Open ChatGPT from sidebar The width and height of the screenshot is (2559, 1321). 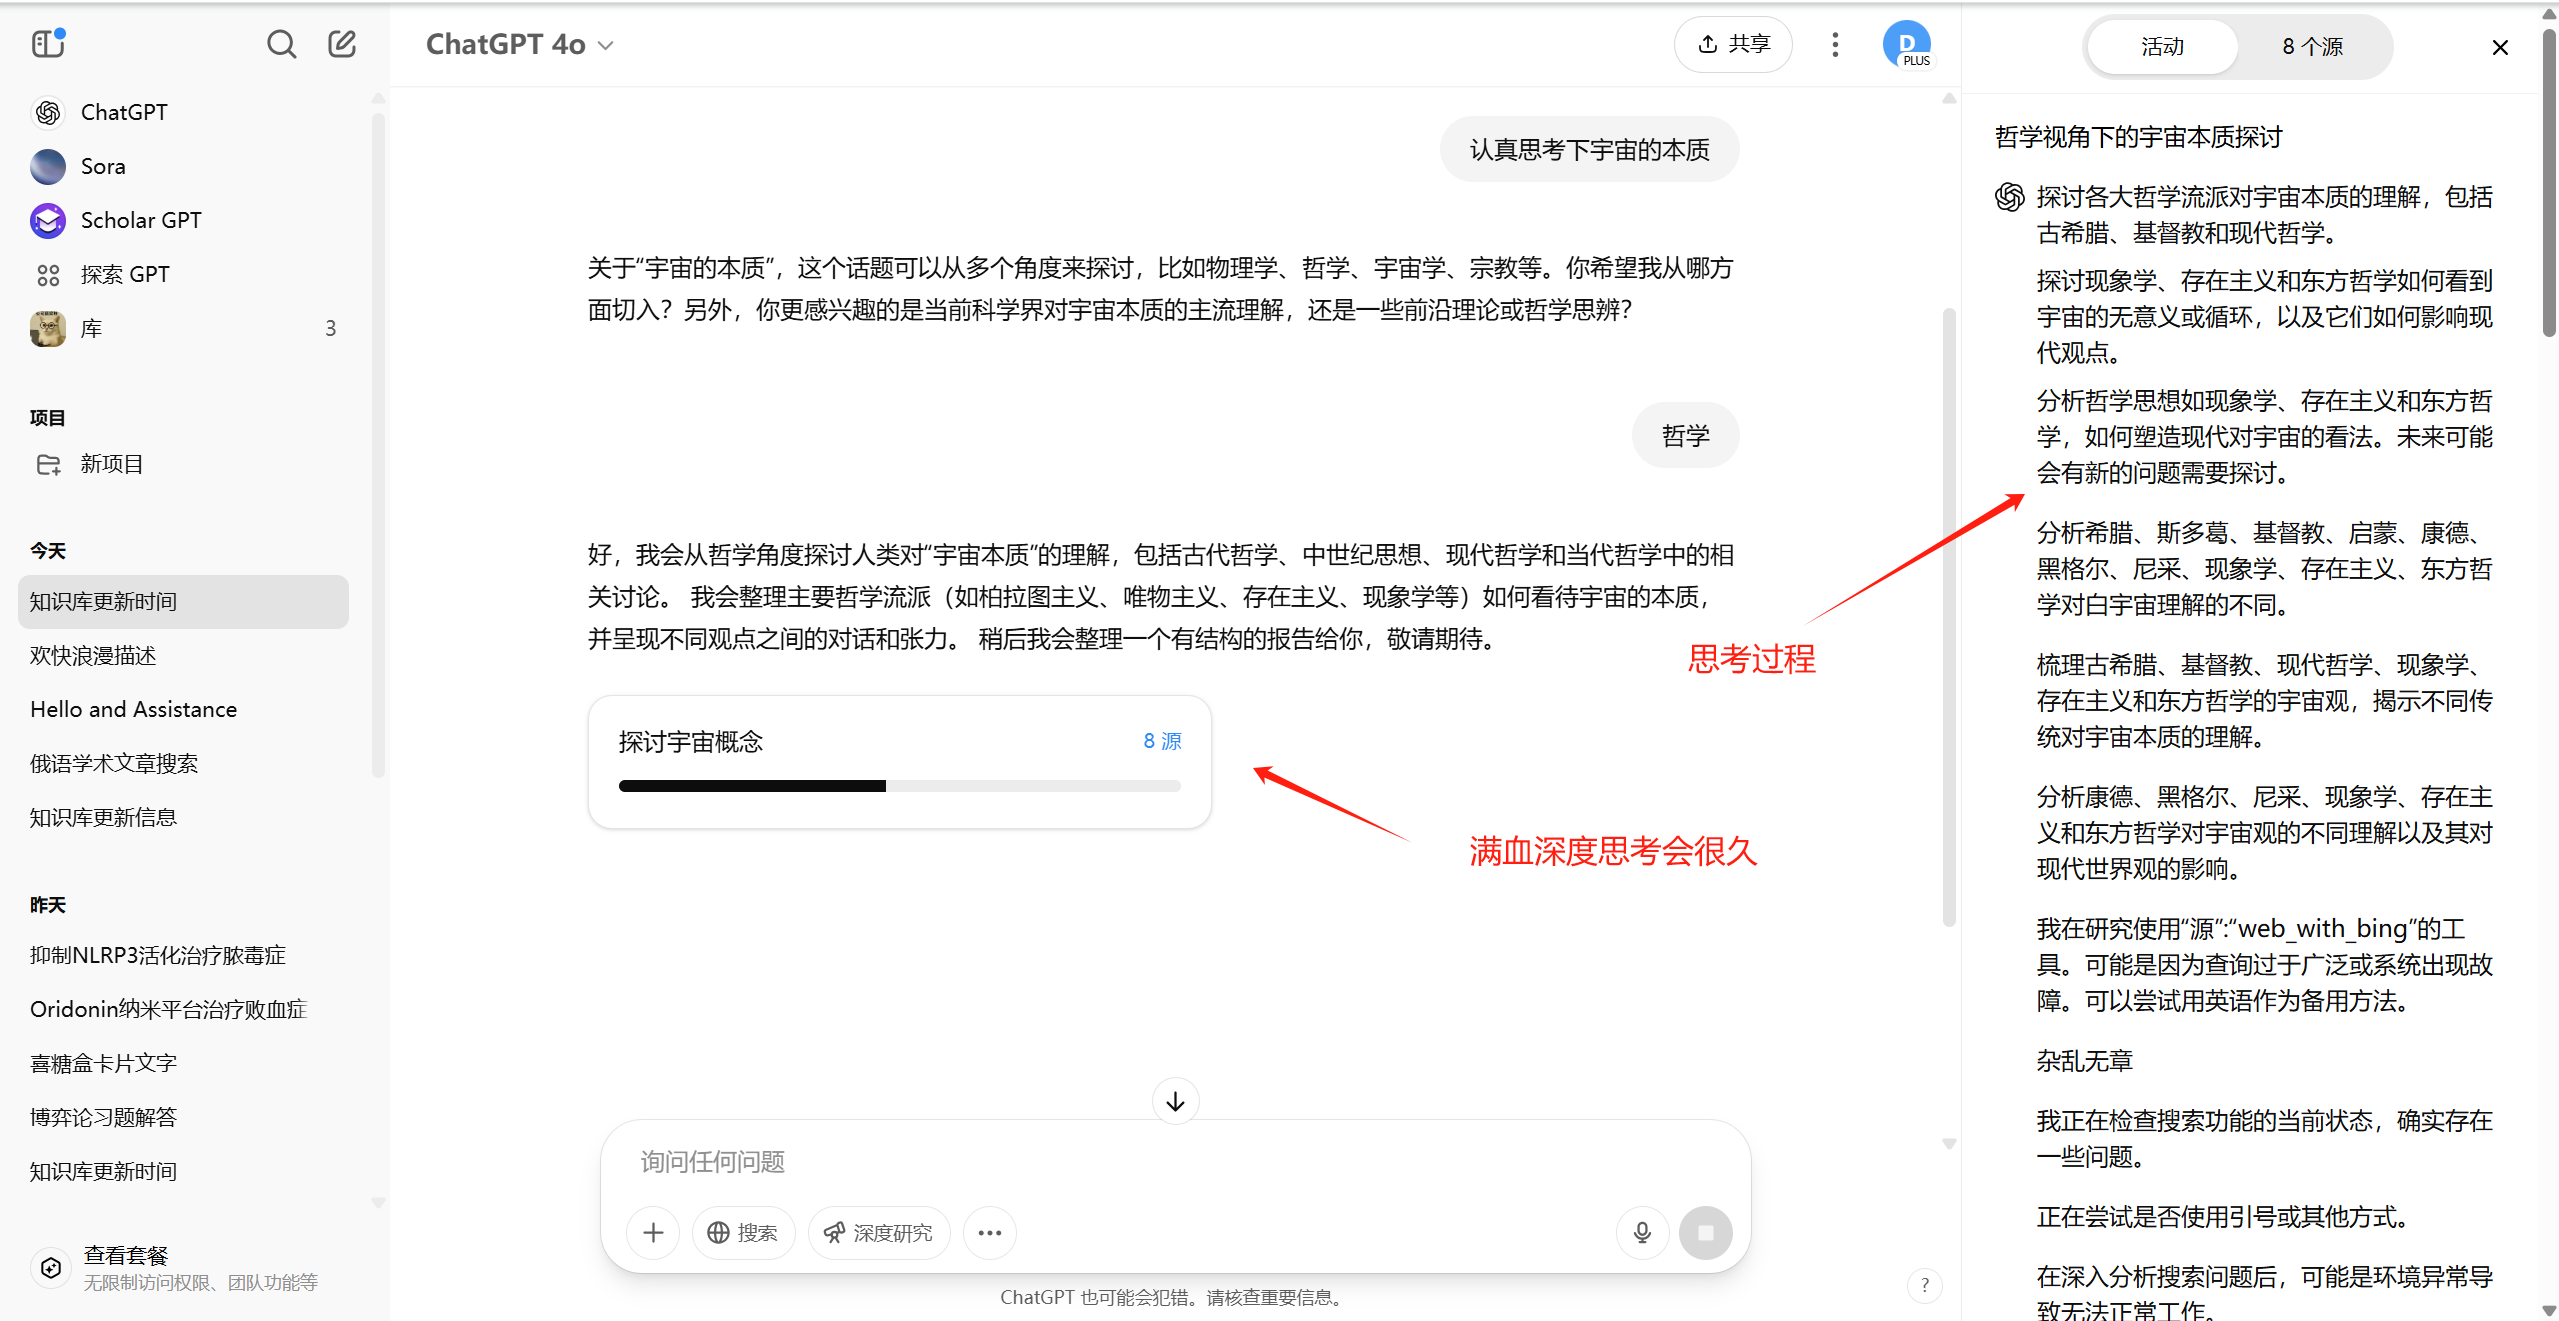pyautogui.click(x=185, y=112)
